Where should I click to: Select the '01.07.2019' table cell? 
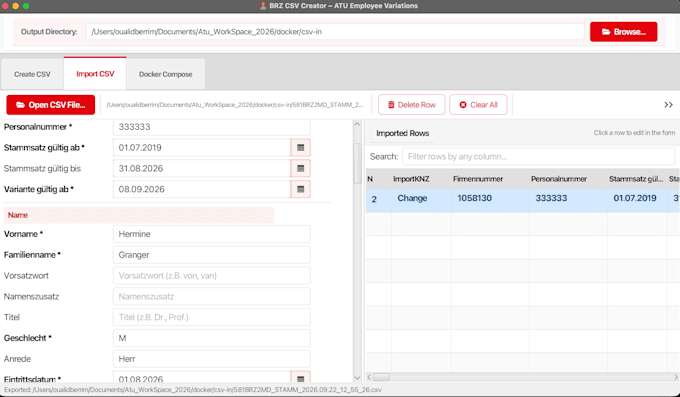click(637, 199)
